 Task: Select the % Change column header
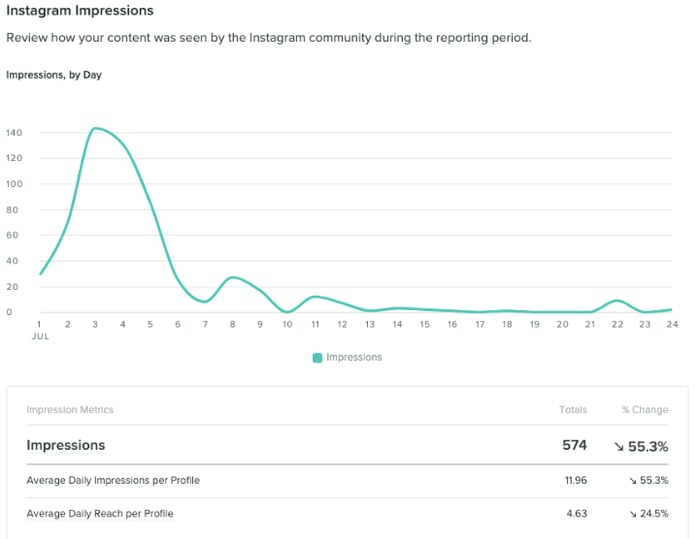coord(644,410)
